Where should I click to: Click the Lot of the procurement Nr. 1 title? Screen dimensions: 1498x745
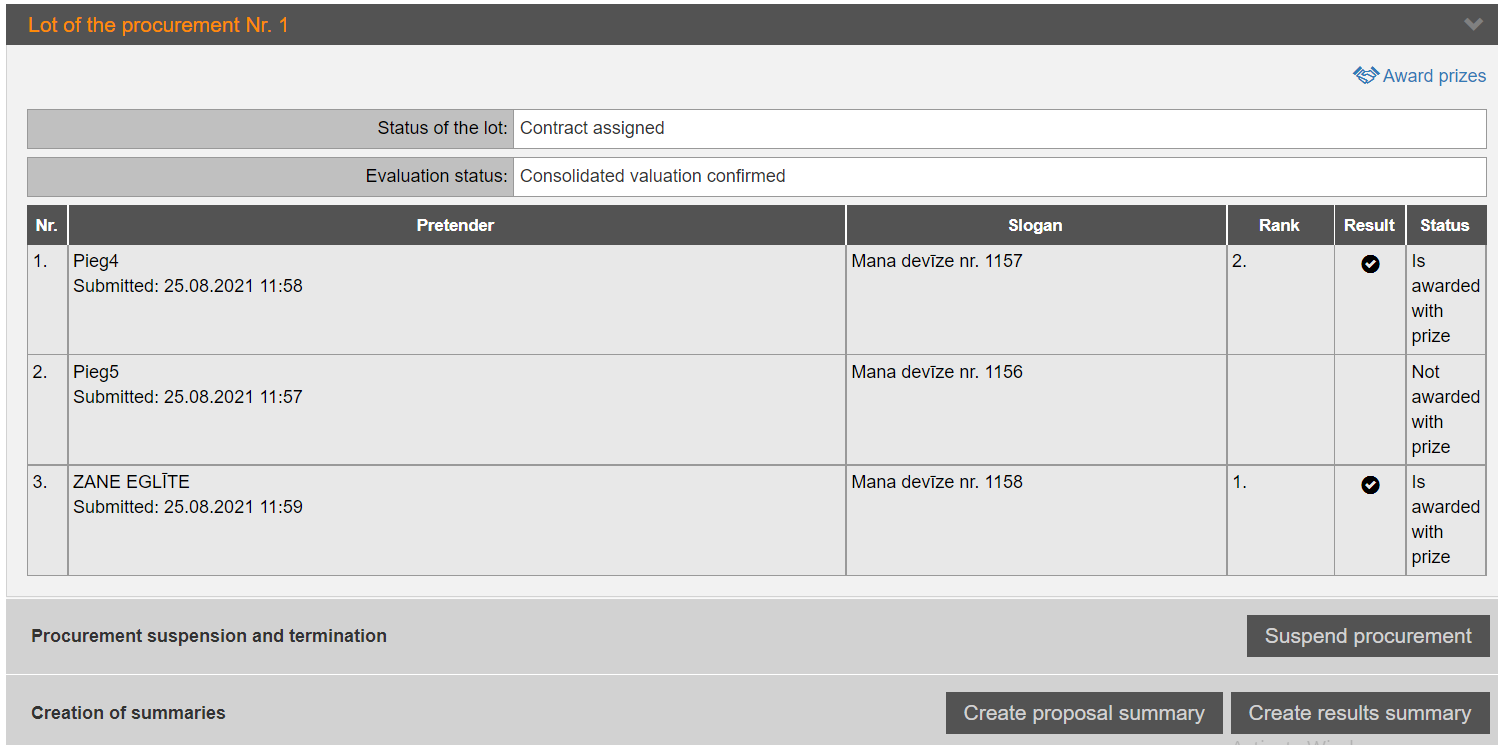coord(158,25)
